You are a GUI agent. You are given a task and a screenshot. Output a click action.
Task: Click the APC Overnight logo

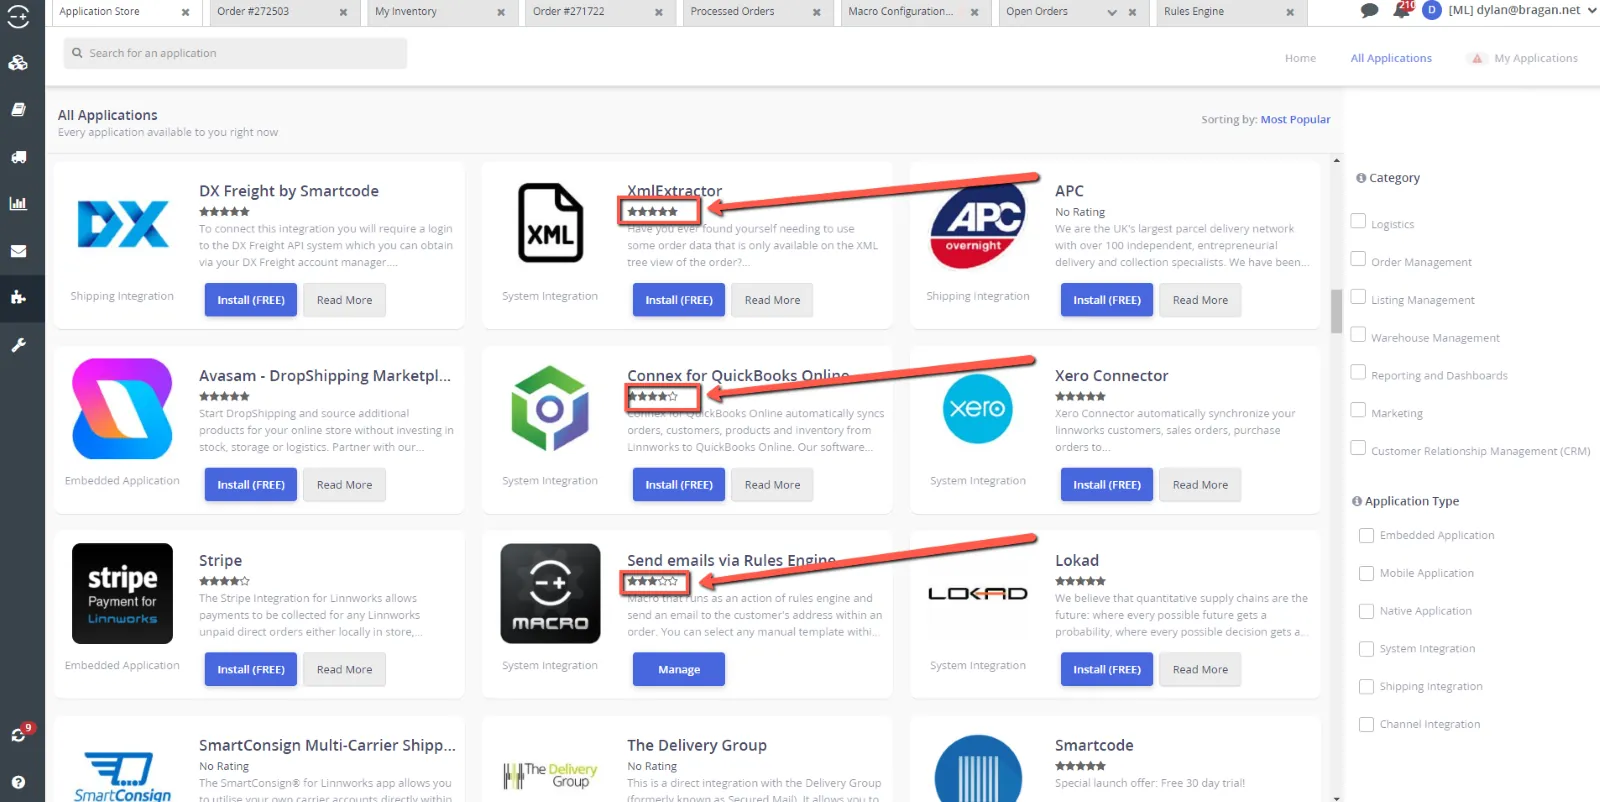click(978, 225)
